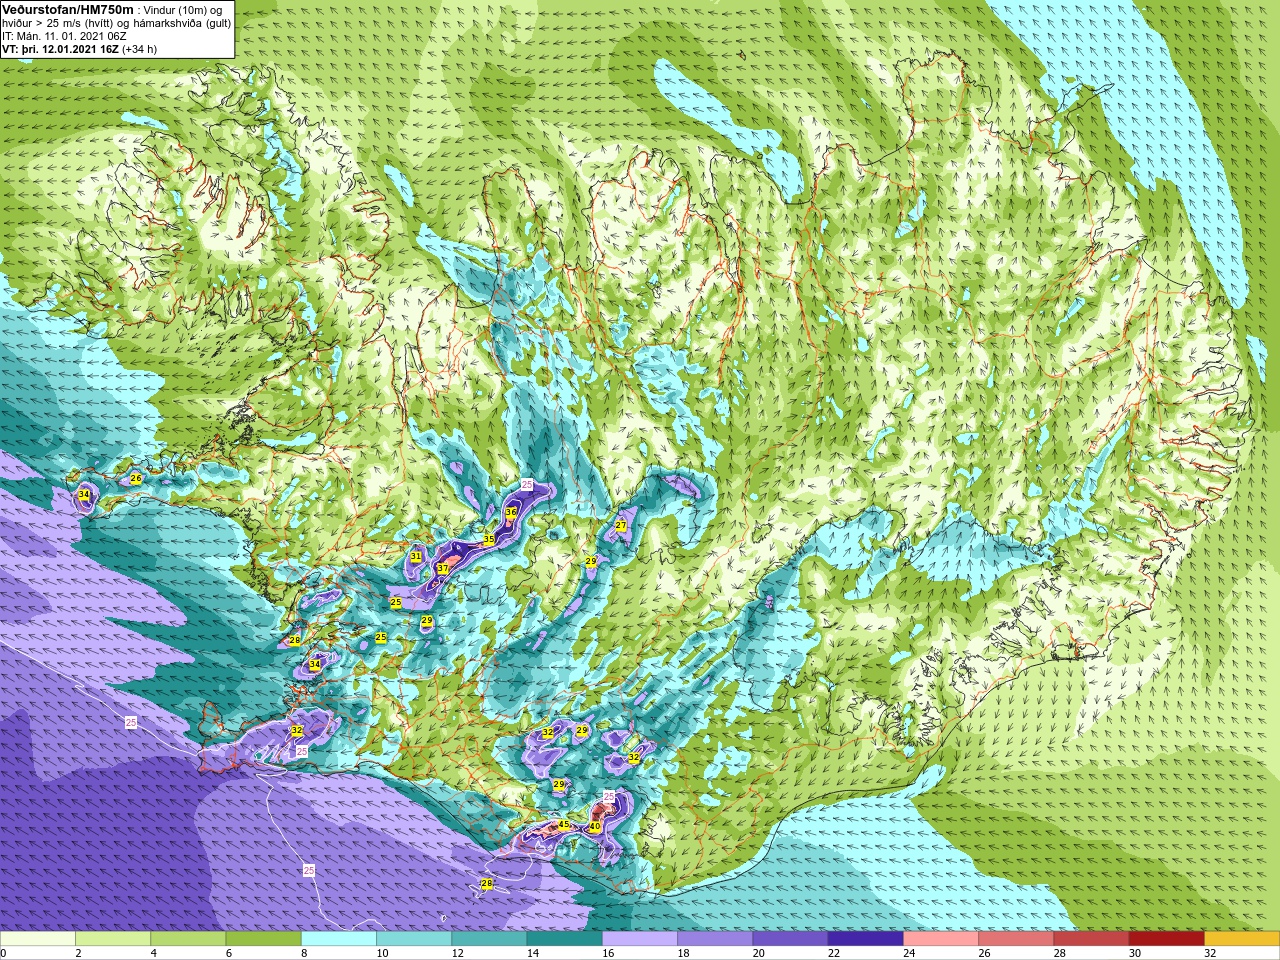This screenshot has height=960, width=1280.
Task: Click the legend scale number '16'
Action: coord(608,953)
